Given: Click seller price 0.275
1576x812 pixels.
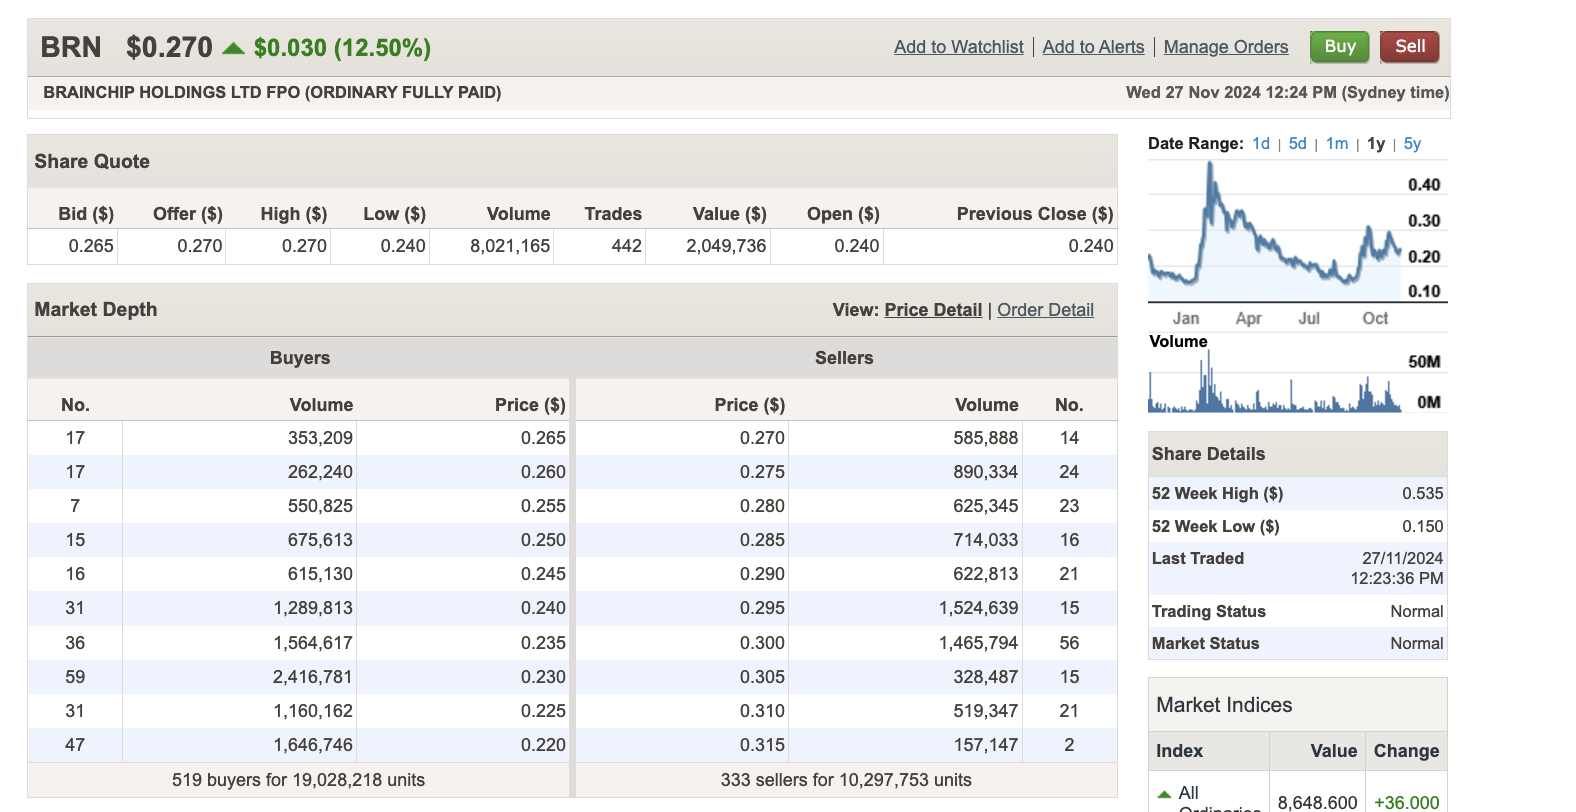Looking at the screenshot, I should pos(762,472).
